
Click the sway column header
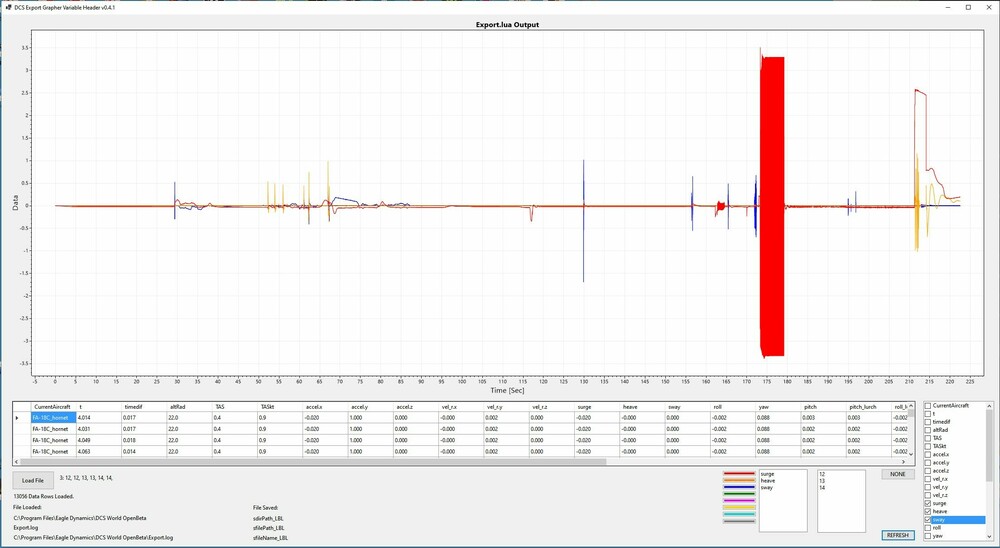coord(688,406)
